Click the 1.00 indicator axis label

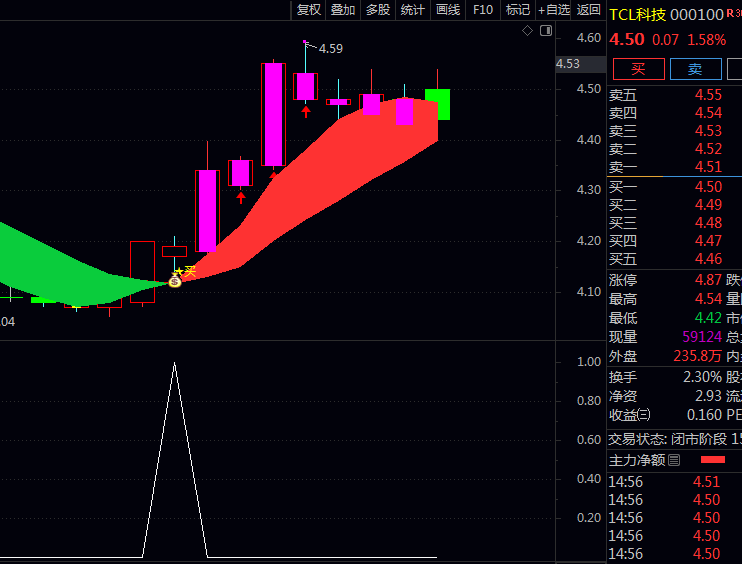[589, 362]
